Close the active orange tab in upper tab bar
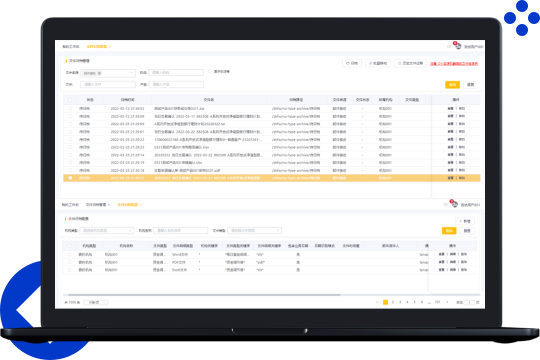540x360 pixels. [x=110, y=47]
